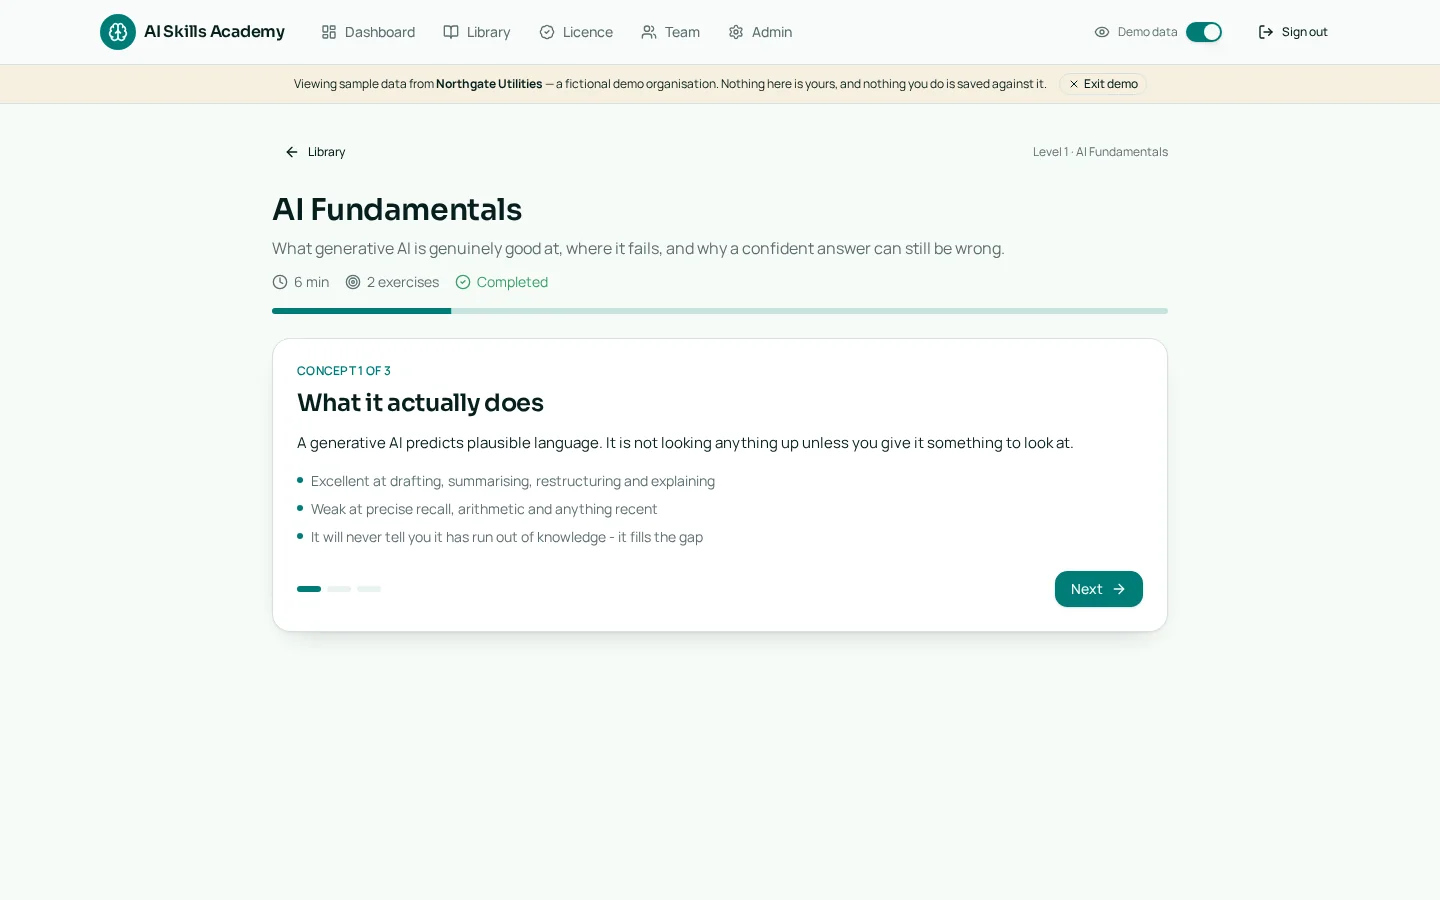Click the 'Northgate Utilities' text in banner

point(489,84)
